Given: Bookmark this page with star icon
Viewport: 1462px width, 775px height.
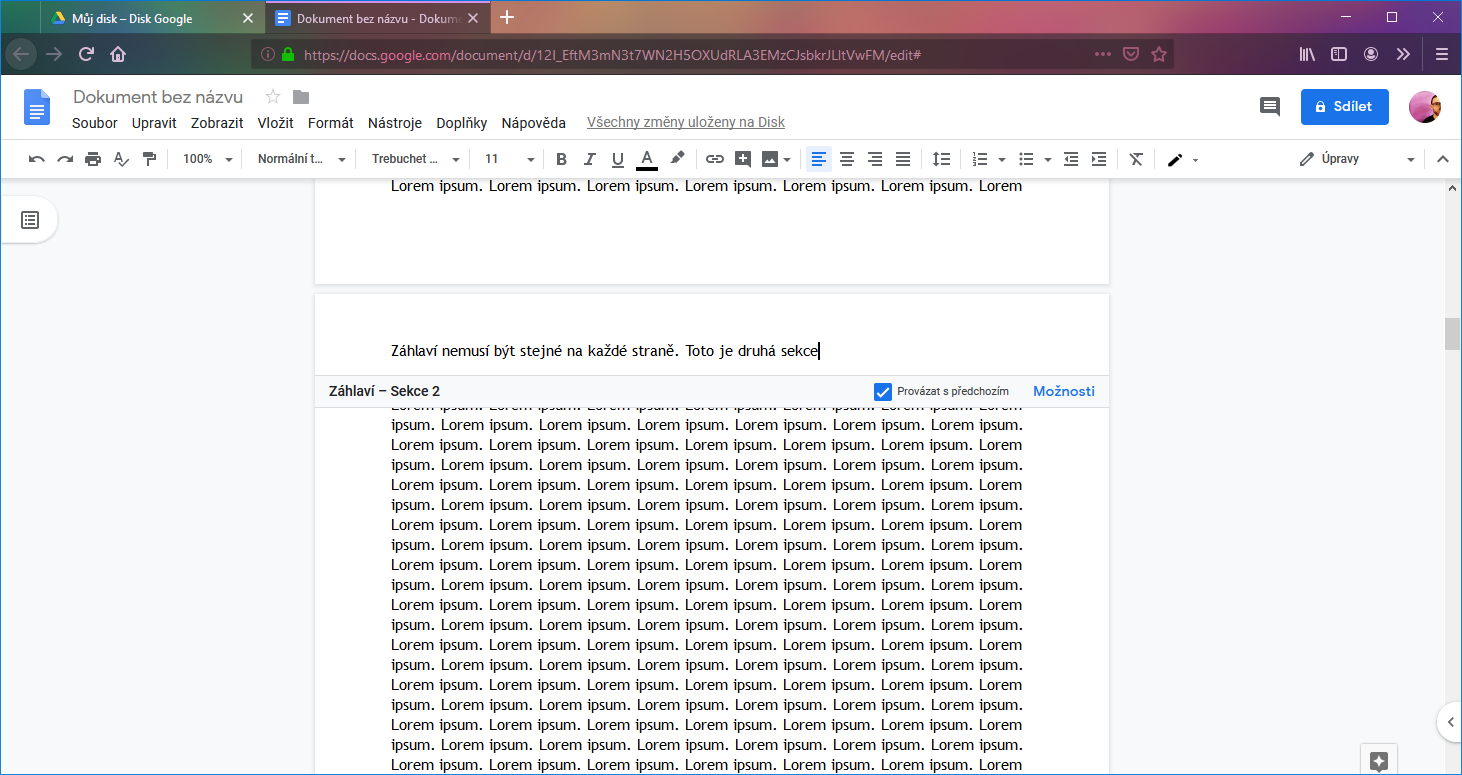Looking at the screenshot, I should pyautogui.click(x=1159, y=54).
